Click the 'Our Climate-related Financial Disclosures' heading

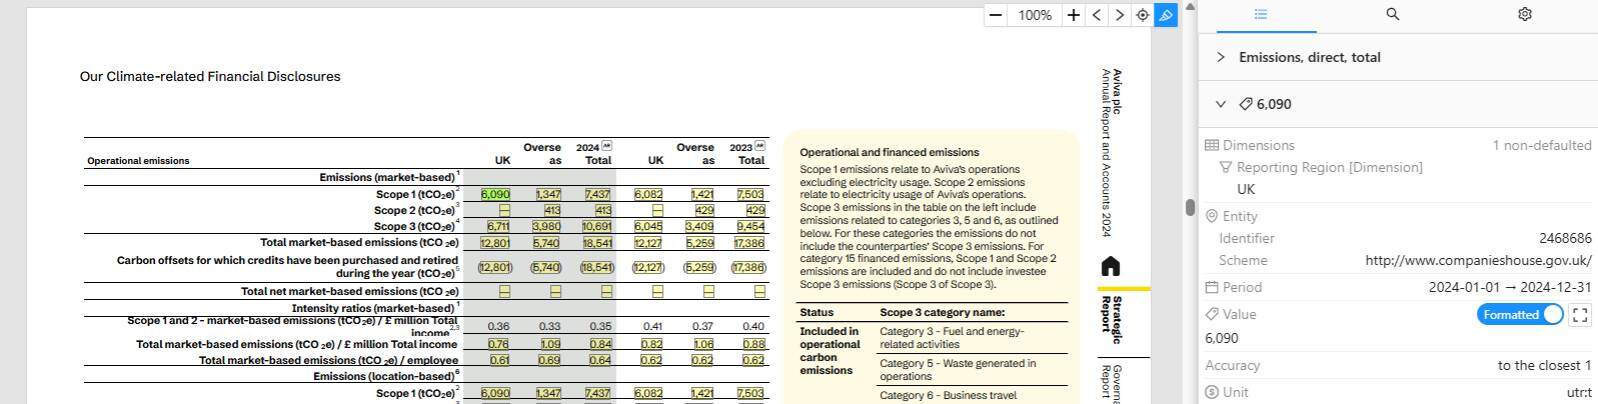coord(210,76)
